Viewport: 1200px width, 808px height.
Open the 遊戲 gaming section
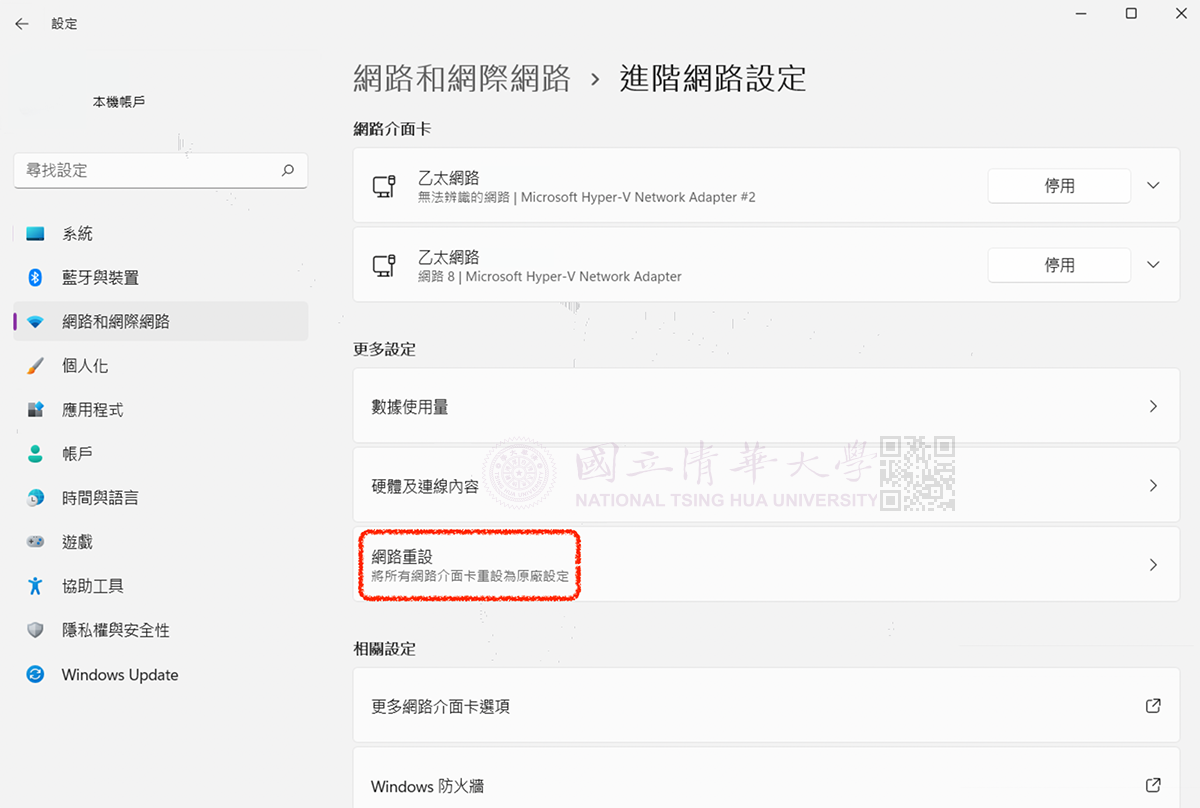(77, 542)
